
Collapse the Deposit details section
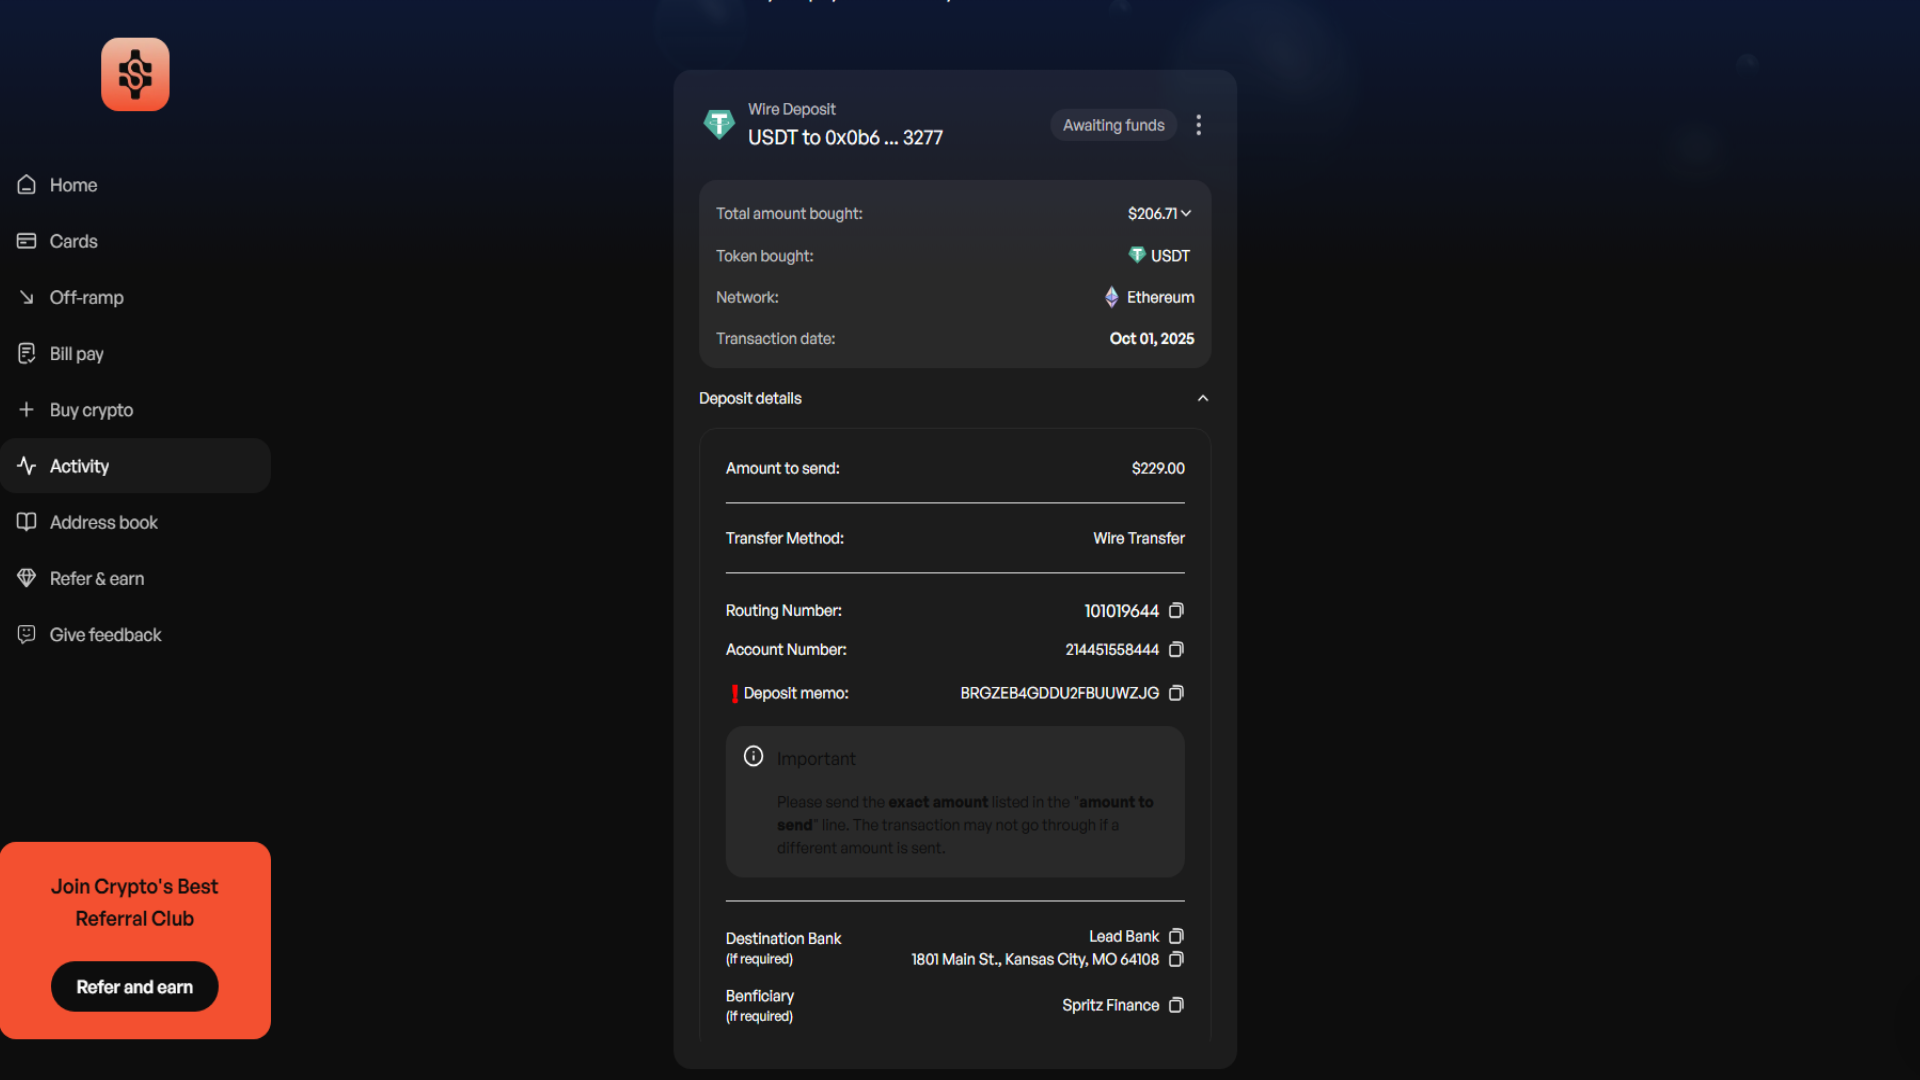[x=1202, y=398]
